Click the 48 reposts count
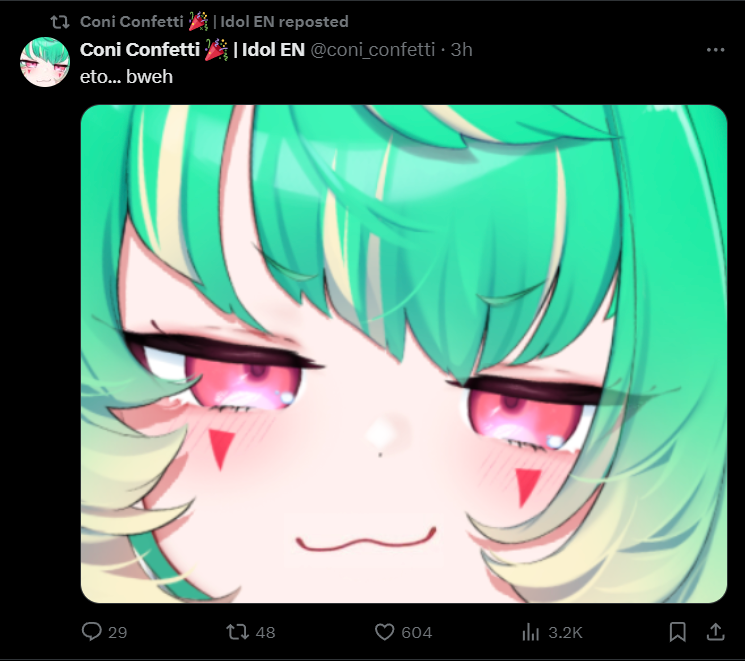The width and height of the screenshot is (745, 661). (x=265, y=632)
